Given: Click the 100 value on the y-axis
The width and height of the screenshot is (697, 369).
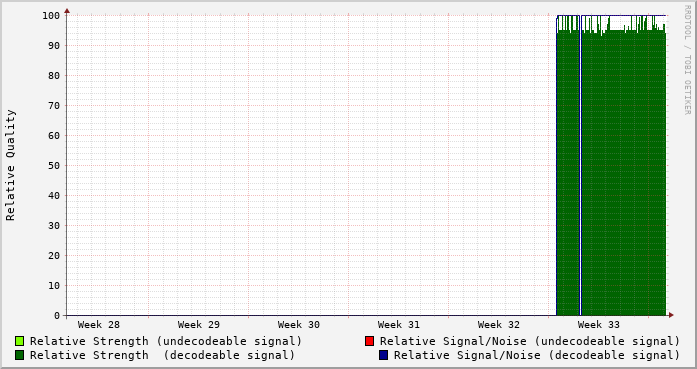Looking at the screenshot, I should [x=51, y=16].
